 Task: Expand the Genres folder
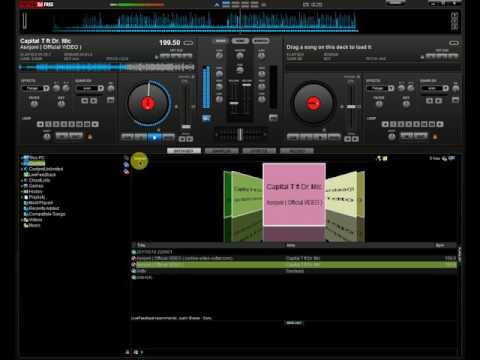tap(22, 186)
